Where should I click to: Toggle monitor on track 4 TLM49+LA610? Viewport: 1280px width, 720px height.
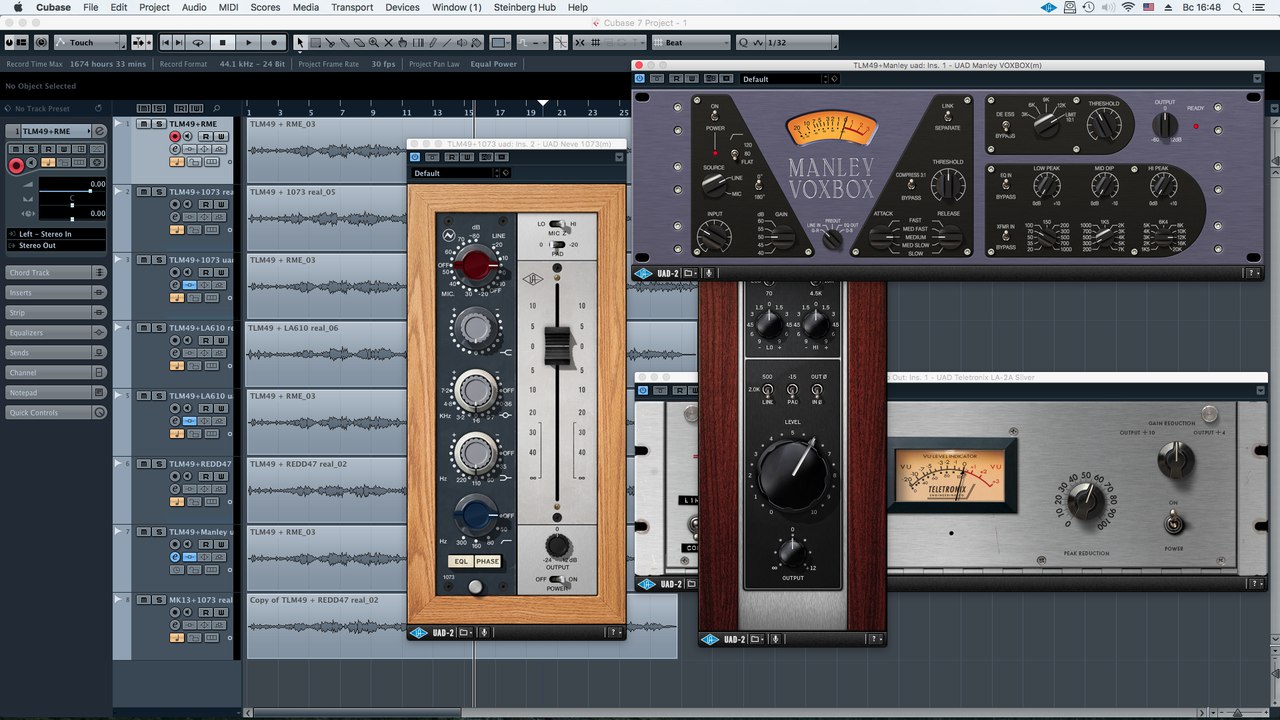188,340
